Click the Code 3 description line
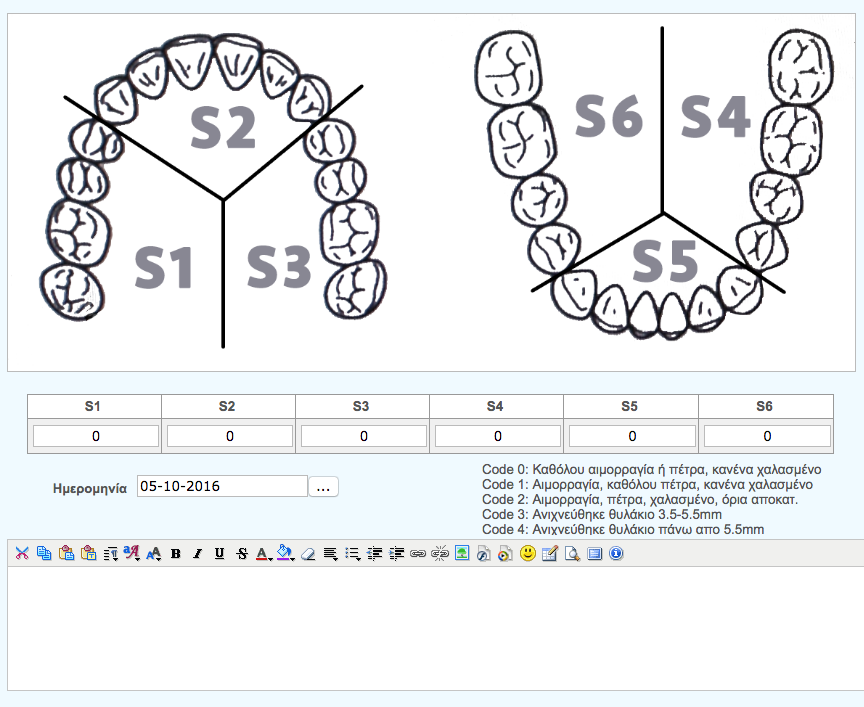Screen dimensions: 864x707 (x=602, y=514)
